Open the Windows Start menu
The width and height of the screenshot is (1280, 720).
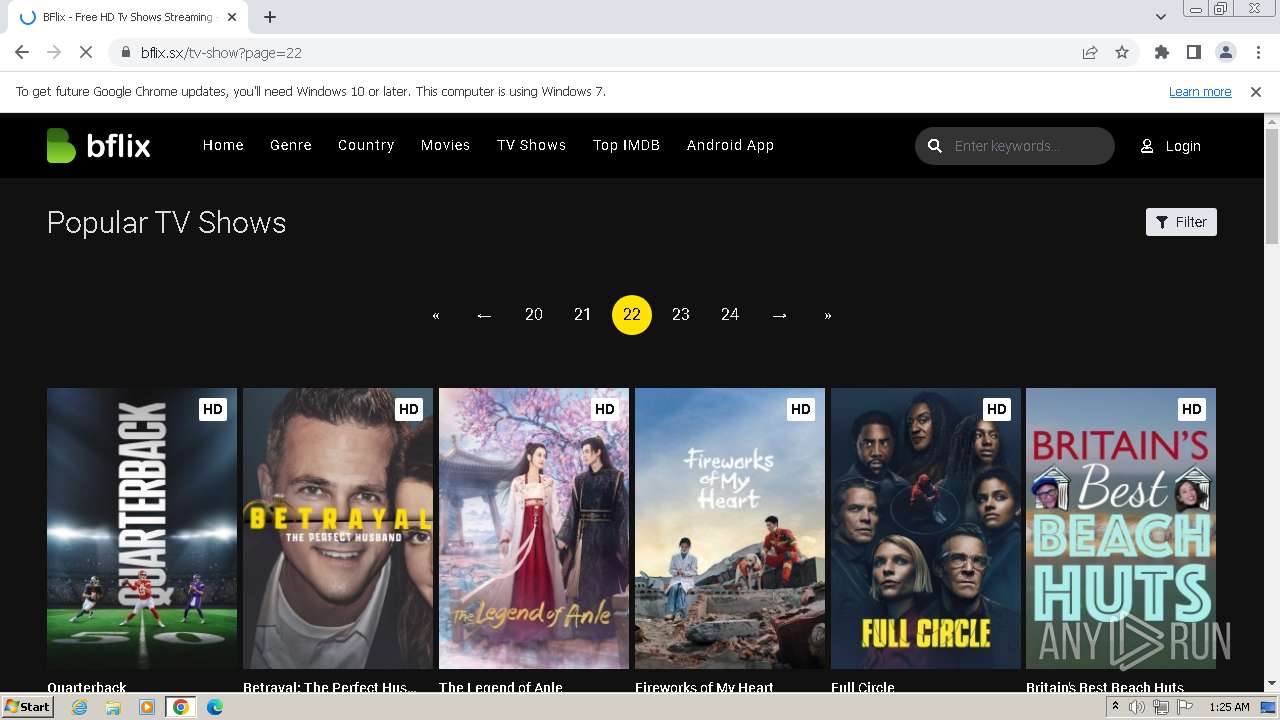[x=28, y=707]
